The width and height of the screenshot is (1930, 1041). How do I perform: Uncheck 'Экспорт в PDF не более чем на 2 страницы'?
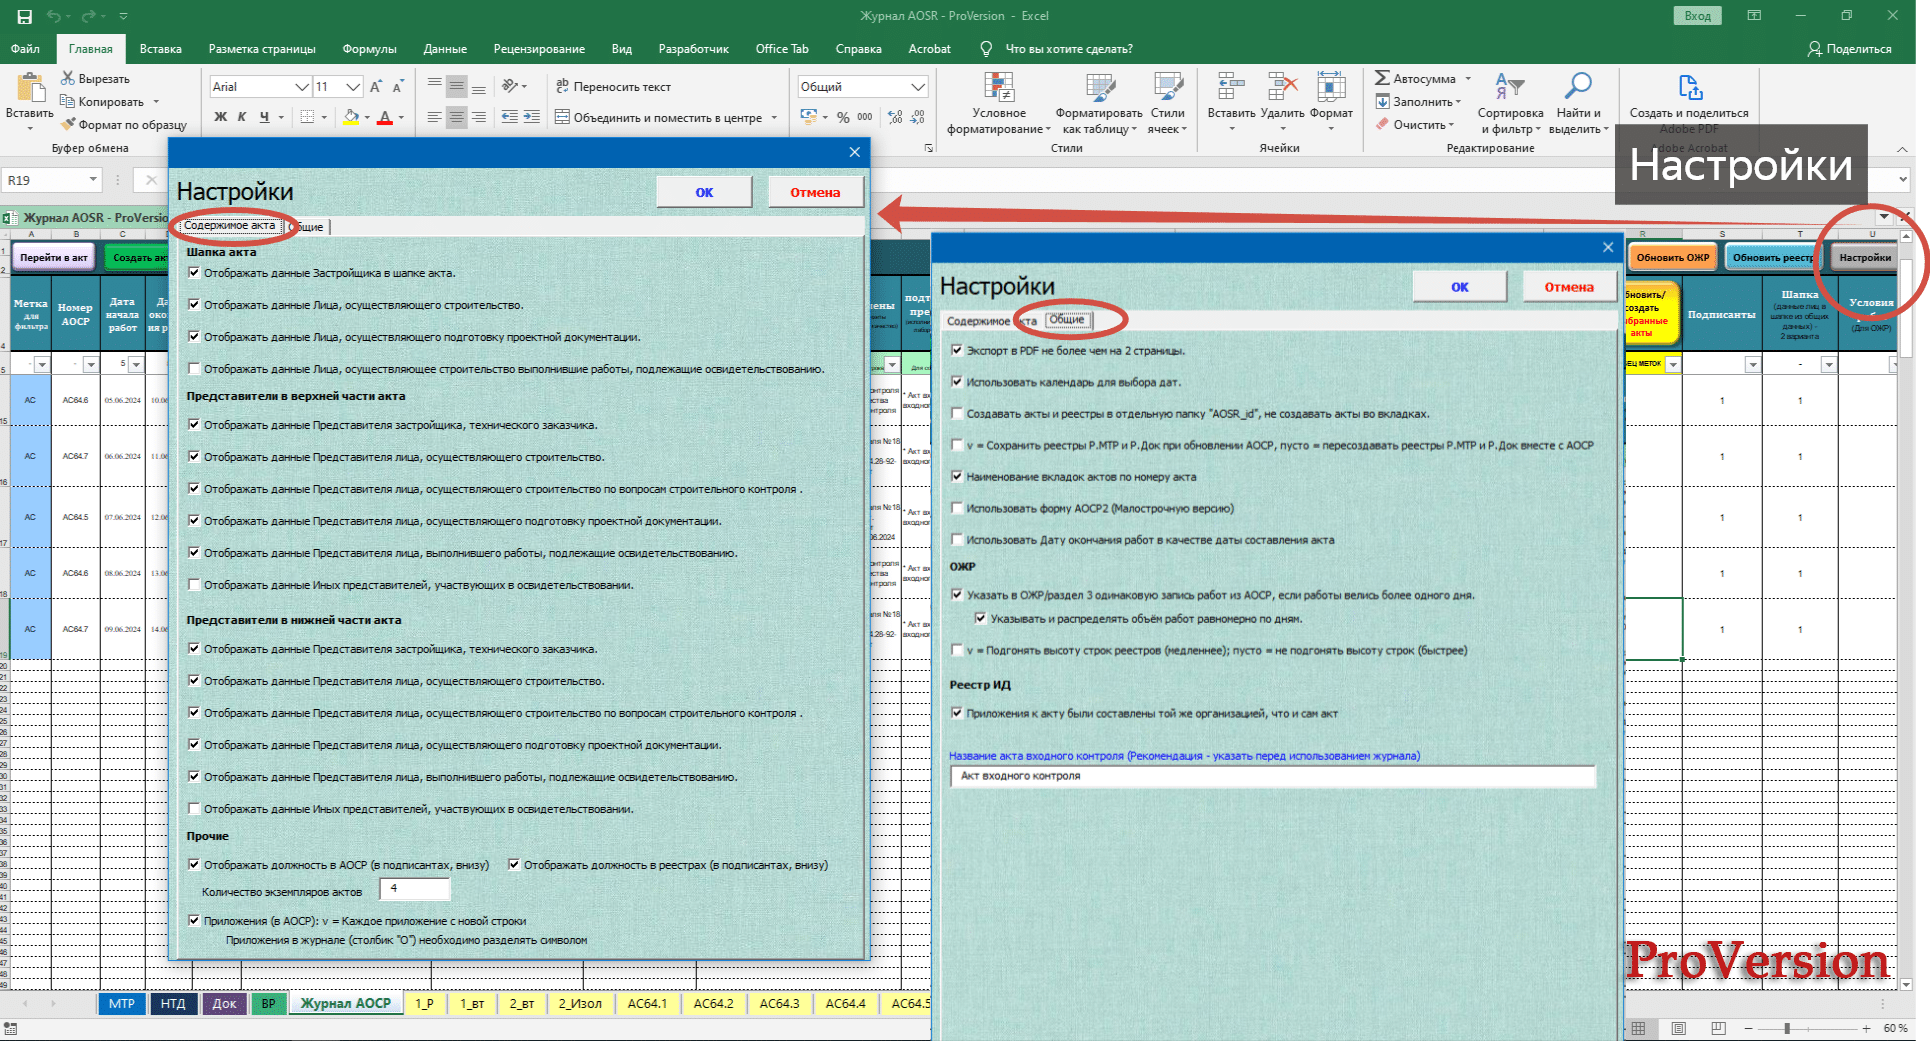[957, 350]
